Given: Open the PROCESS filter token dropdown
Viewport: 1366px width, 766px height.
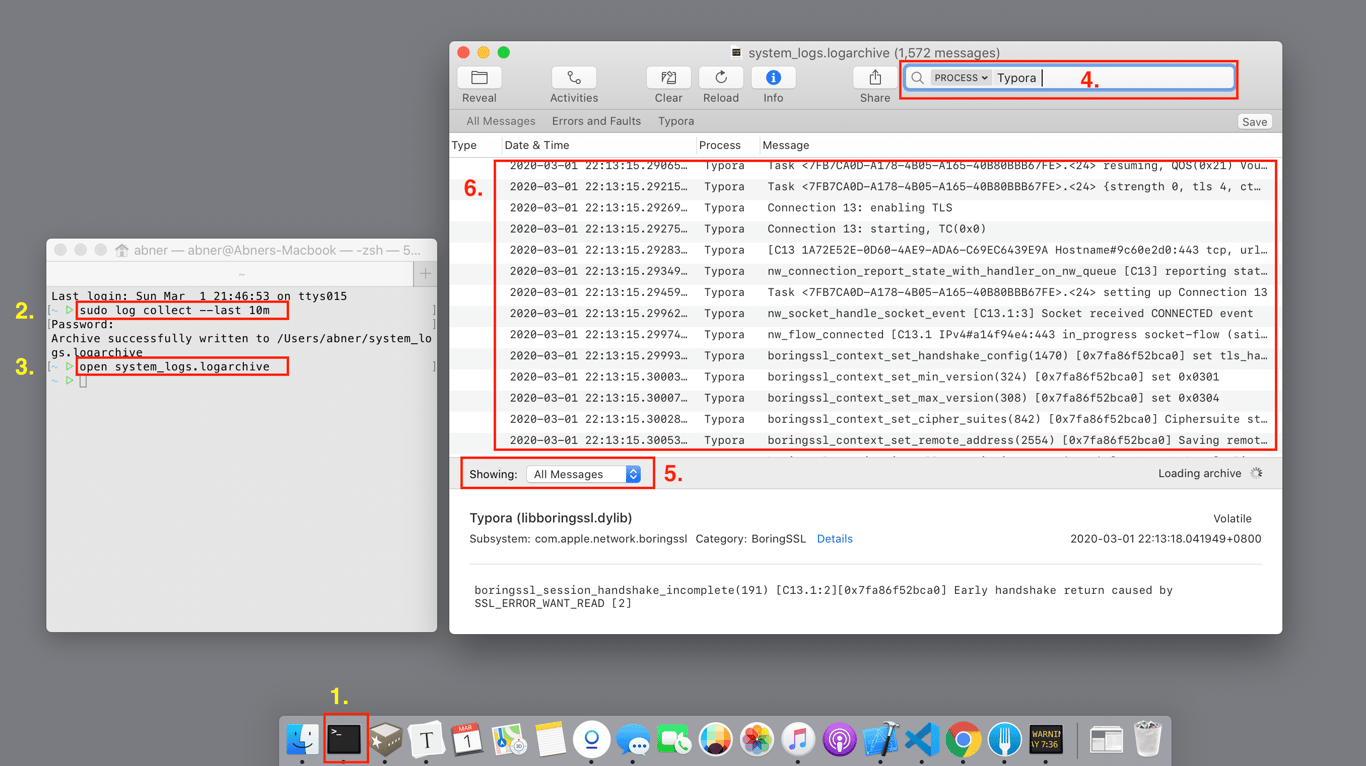Looking at the screenshot, I should [960, 78].
